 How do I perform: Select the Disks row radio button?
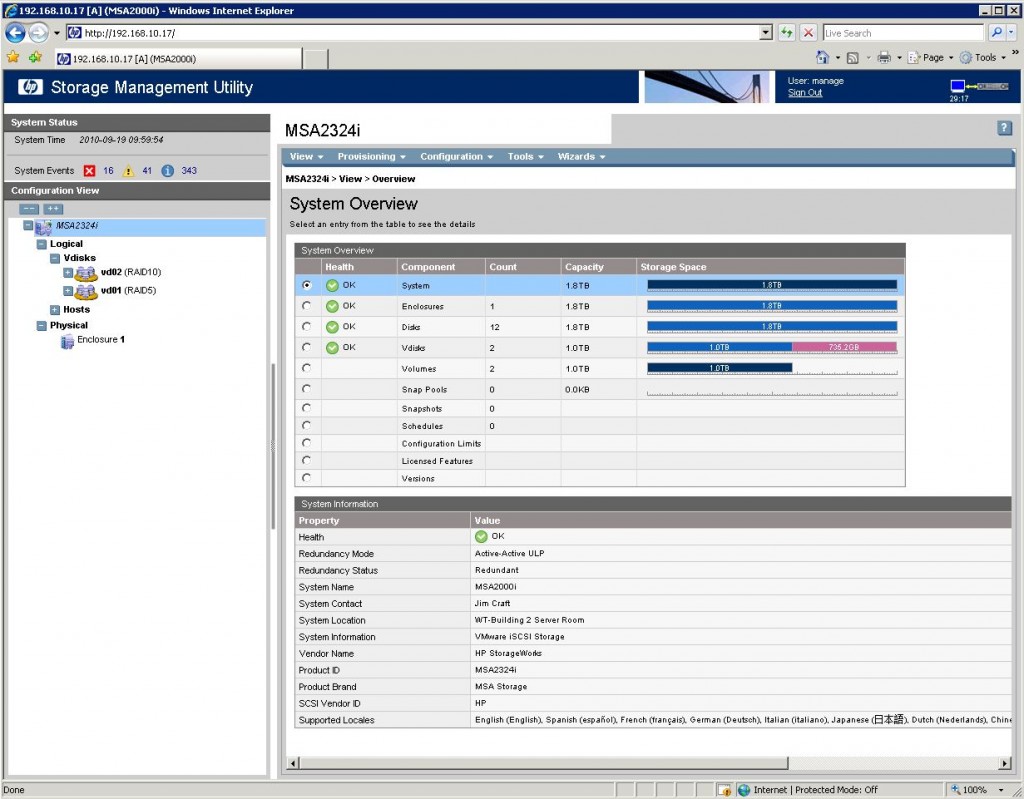click(x=306, y=327)
